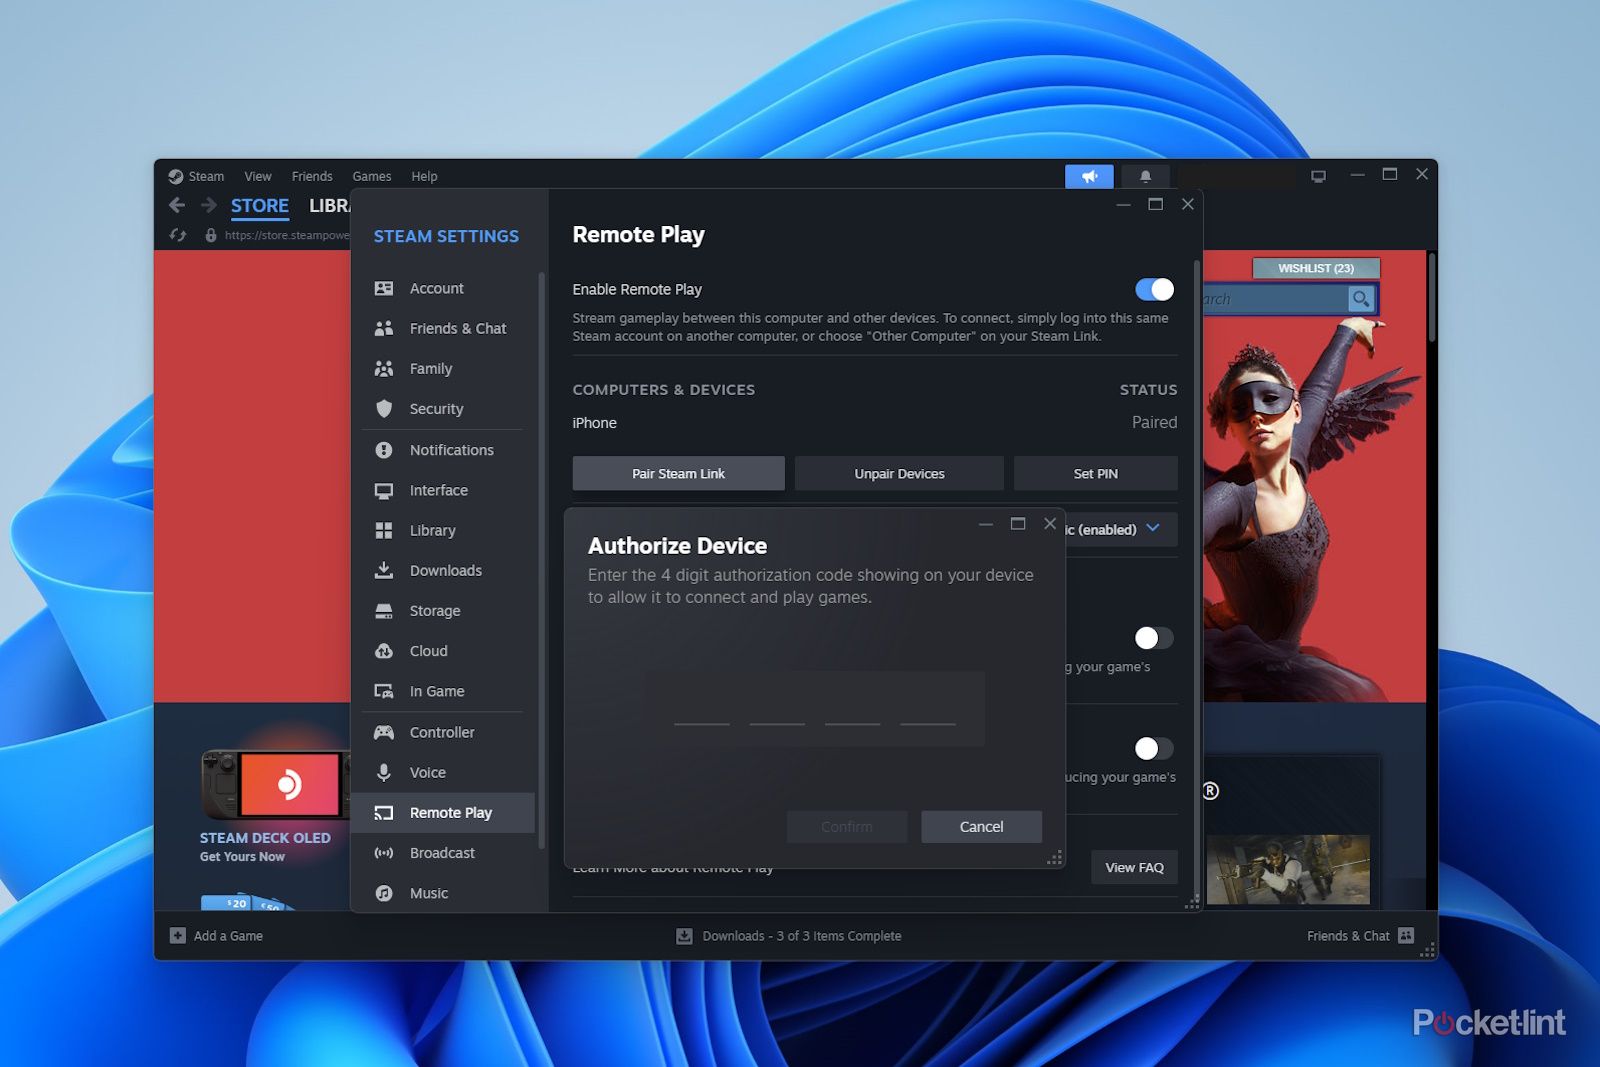Toggle the upper switch under the enabled dropdown
The image size is (1600, 1067).
(1153, 638)
